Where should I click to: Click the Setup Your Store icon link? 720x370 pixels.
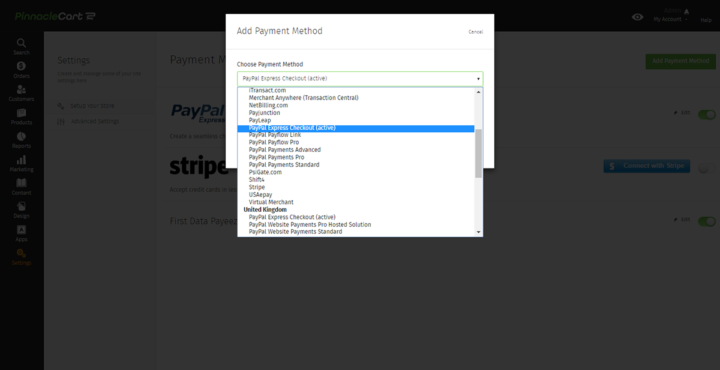[x=61, y=106]
